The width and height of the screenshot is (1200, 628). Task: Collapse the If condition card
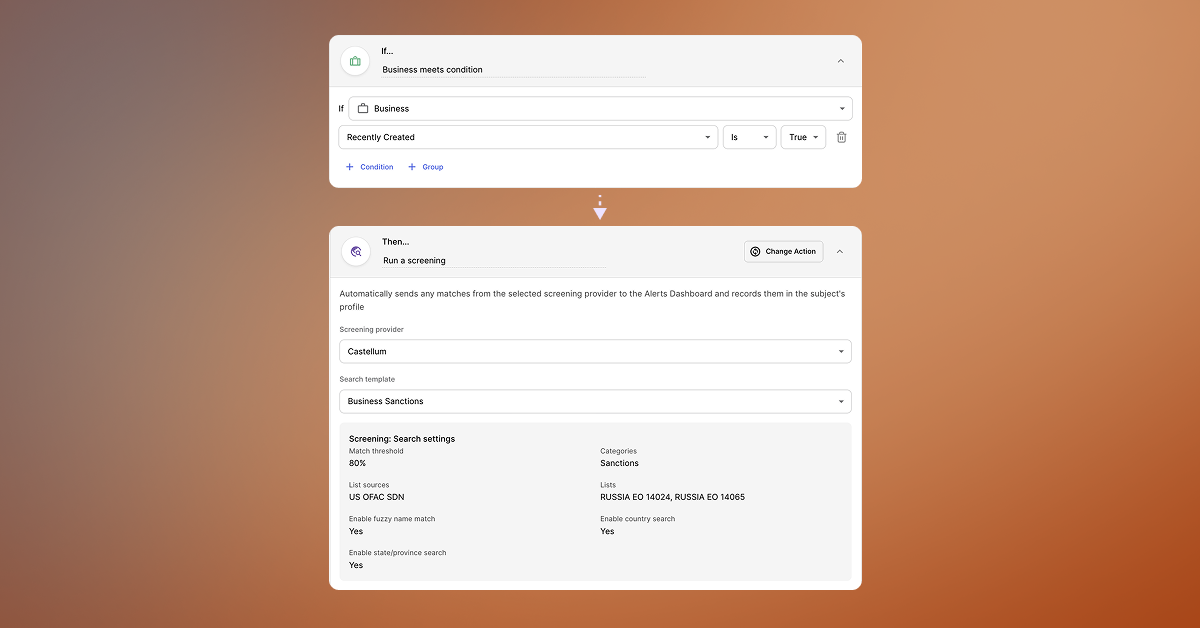tap(840, 61)
